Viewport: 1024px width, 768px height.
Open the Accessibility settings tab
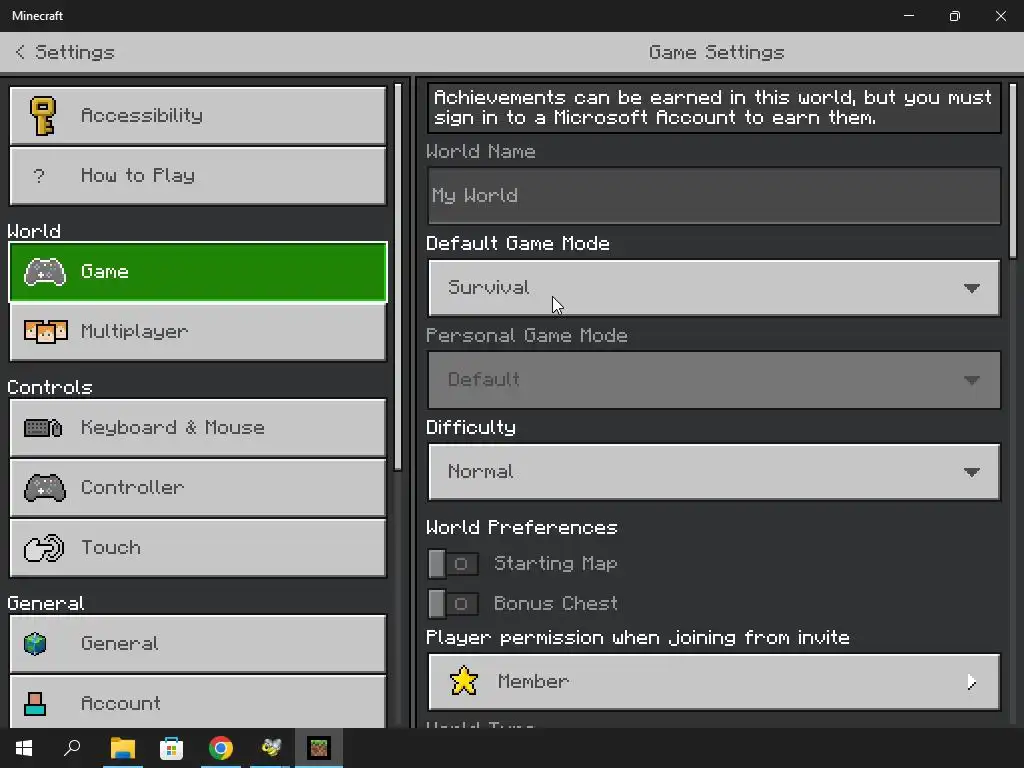tap(198, 116)
